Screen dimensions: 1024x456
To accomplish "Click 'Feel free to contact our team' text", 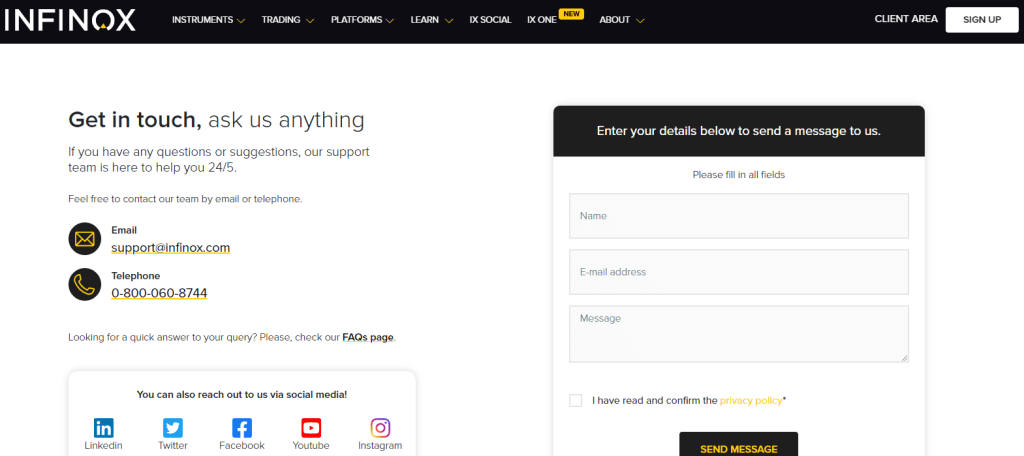I will [x=185, y=199].
